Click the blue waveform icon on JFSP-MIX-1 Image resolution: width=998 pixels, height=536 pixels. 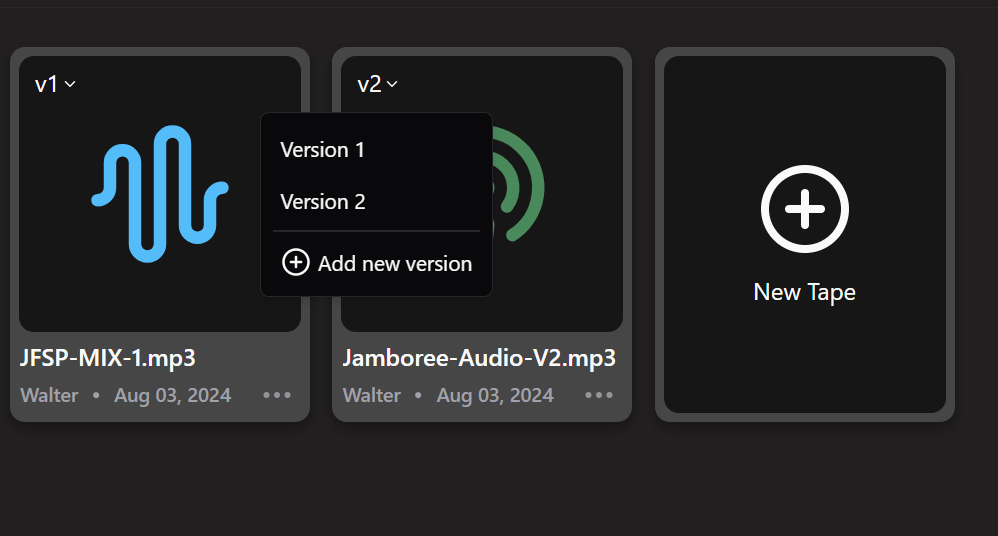(160, 193)
